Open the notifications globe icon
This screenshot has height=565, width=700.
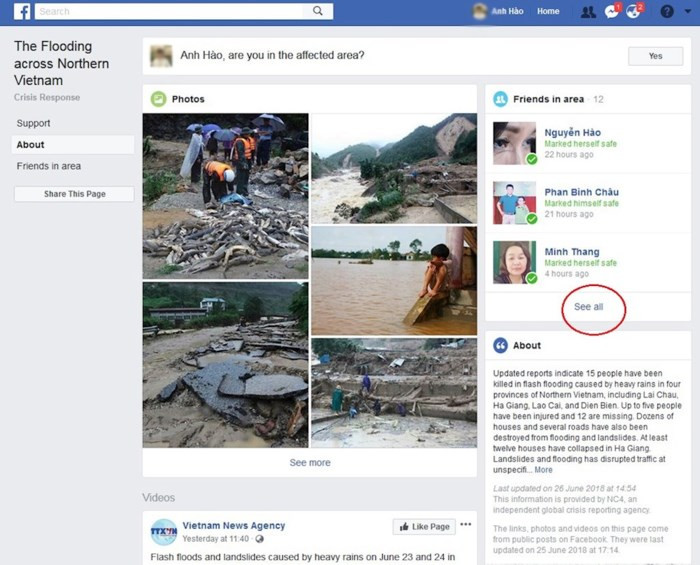click(x=634, y=12)
